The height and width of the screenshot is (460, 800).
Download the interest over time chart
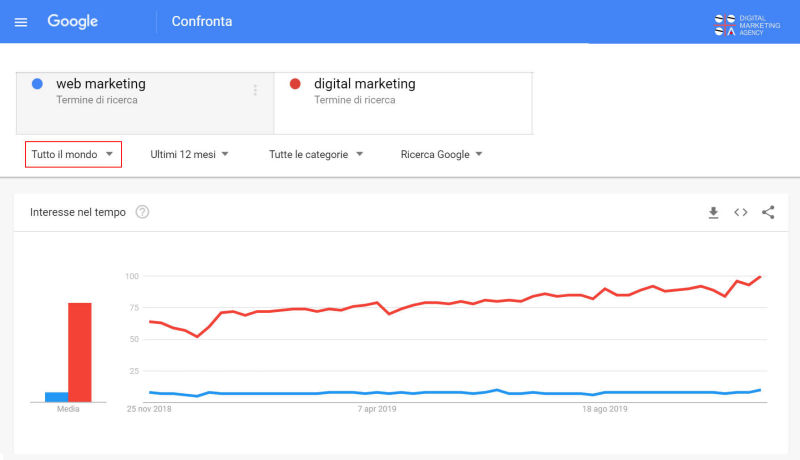(x=713, y=213)
